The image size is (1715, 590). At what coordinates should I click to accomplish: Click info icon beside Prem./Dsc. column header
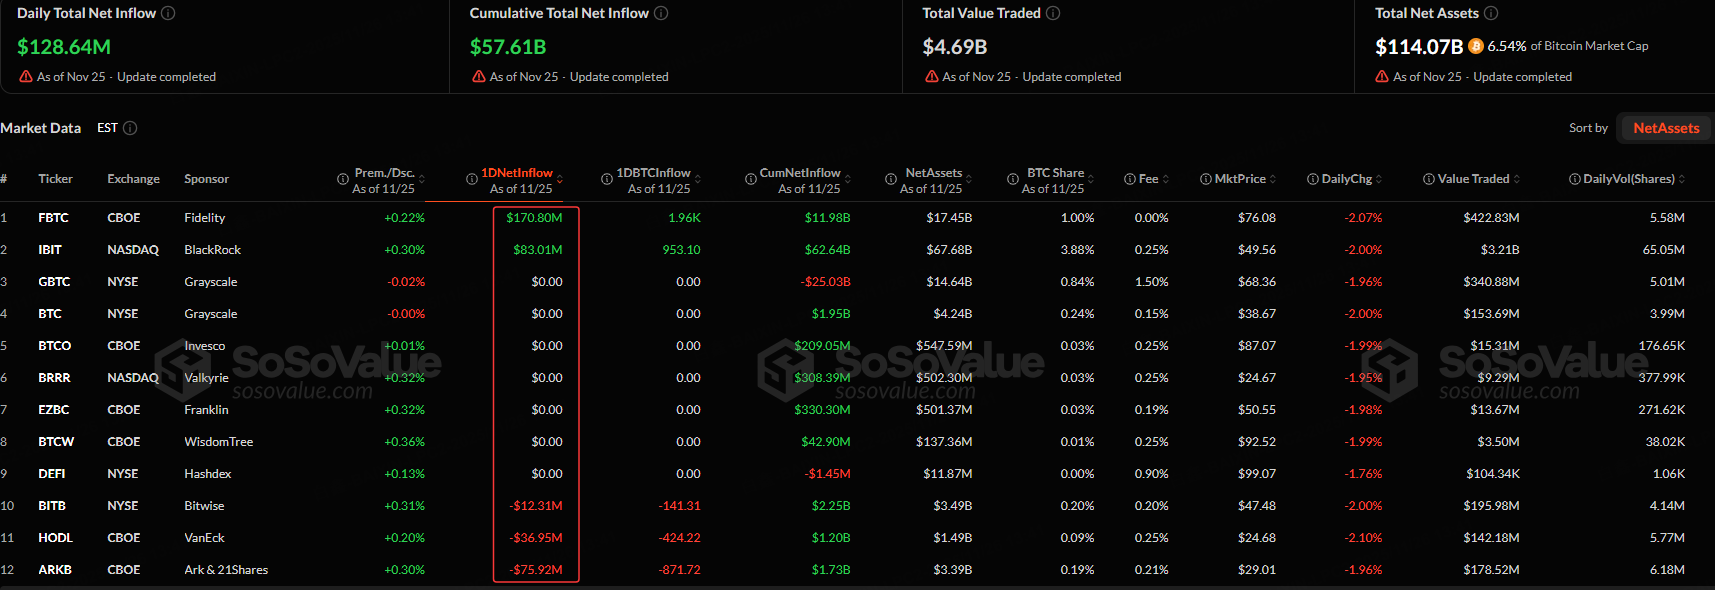pyautogui.click(x=343, y=179)
